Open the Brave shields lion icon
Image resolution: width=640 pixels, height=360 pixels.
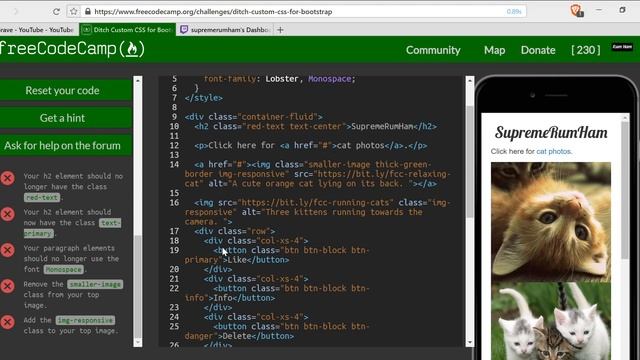point(576,10)
